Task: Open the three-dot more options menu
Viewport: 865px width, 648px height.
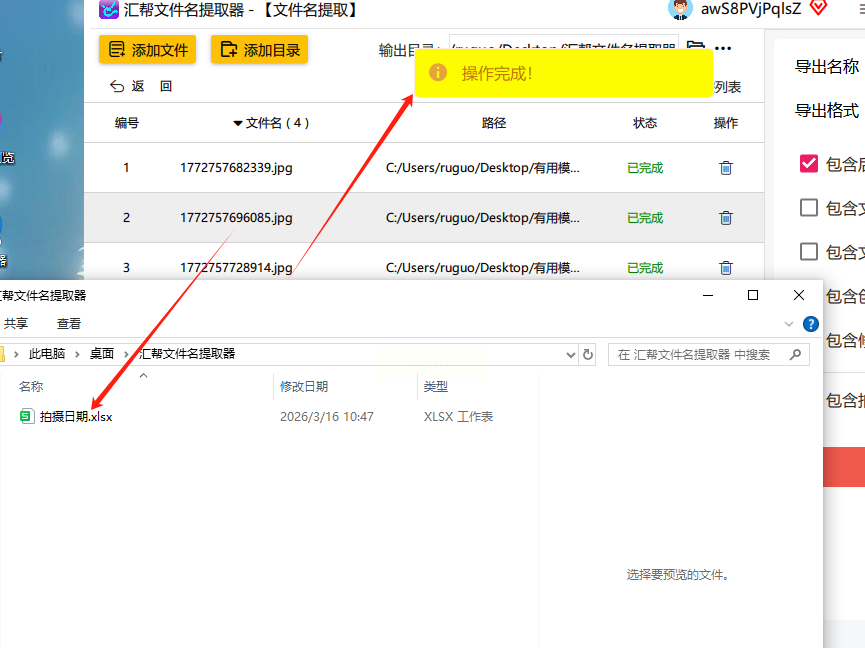Action: point(723,49)
